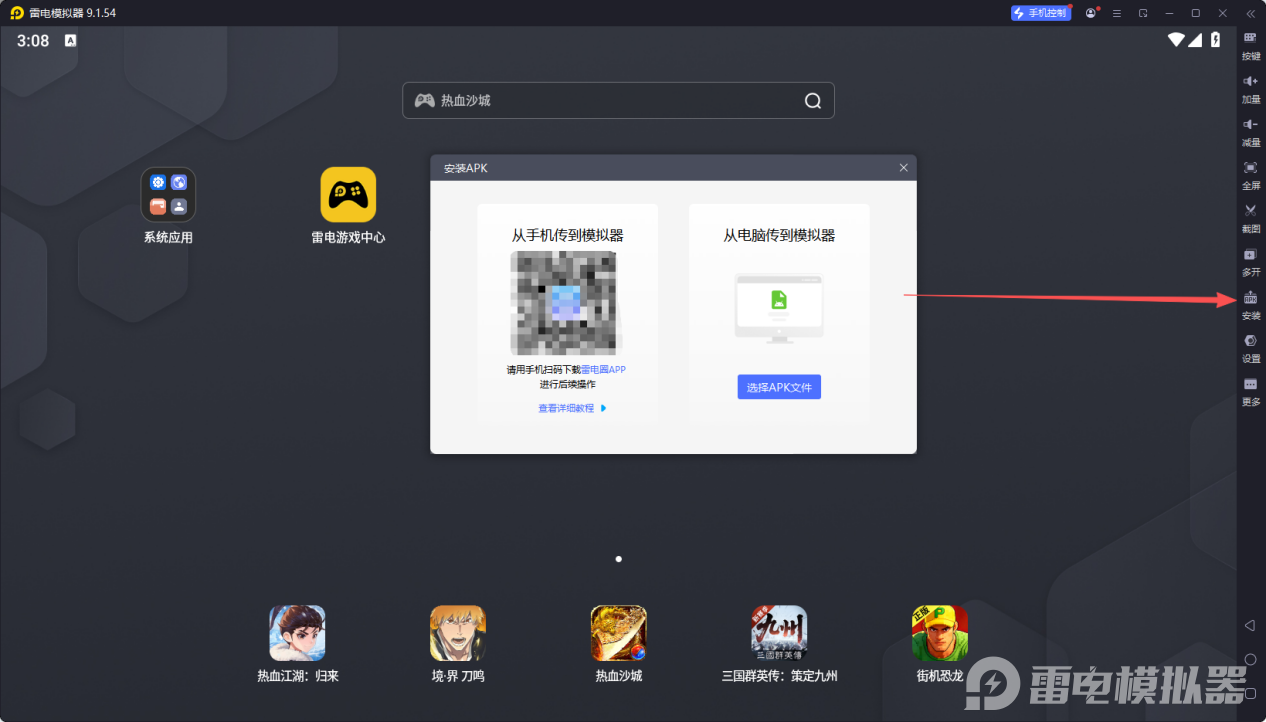1266x722 pixels.
Task: Click the 3:08 clock text
Action: 33,41
